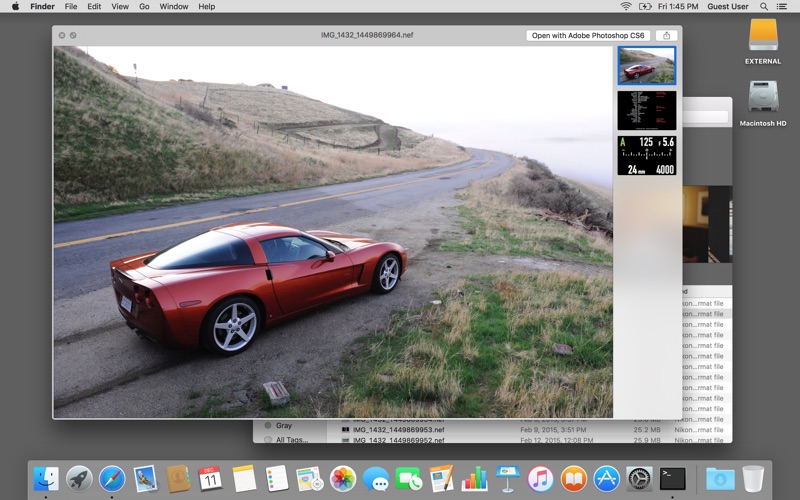
Task: Open the Apple menu
Action: coord(15,6)
